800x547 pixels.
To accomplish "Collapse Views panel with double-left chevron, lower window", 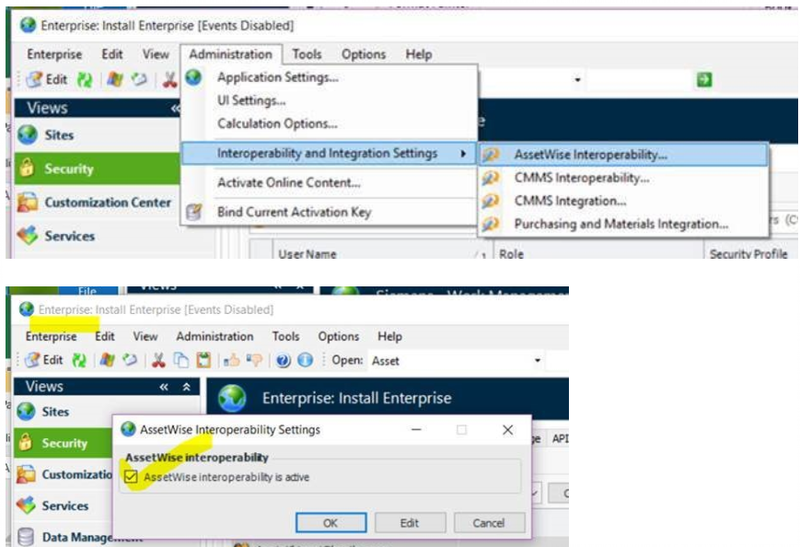I will tap(163, 387).
